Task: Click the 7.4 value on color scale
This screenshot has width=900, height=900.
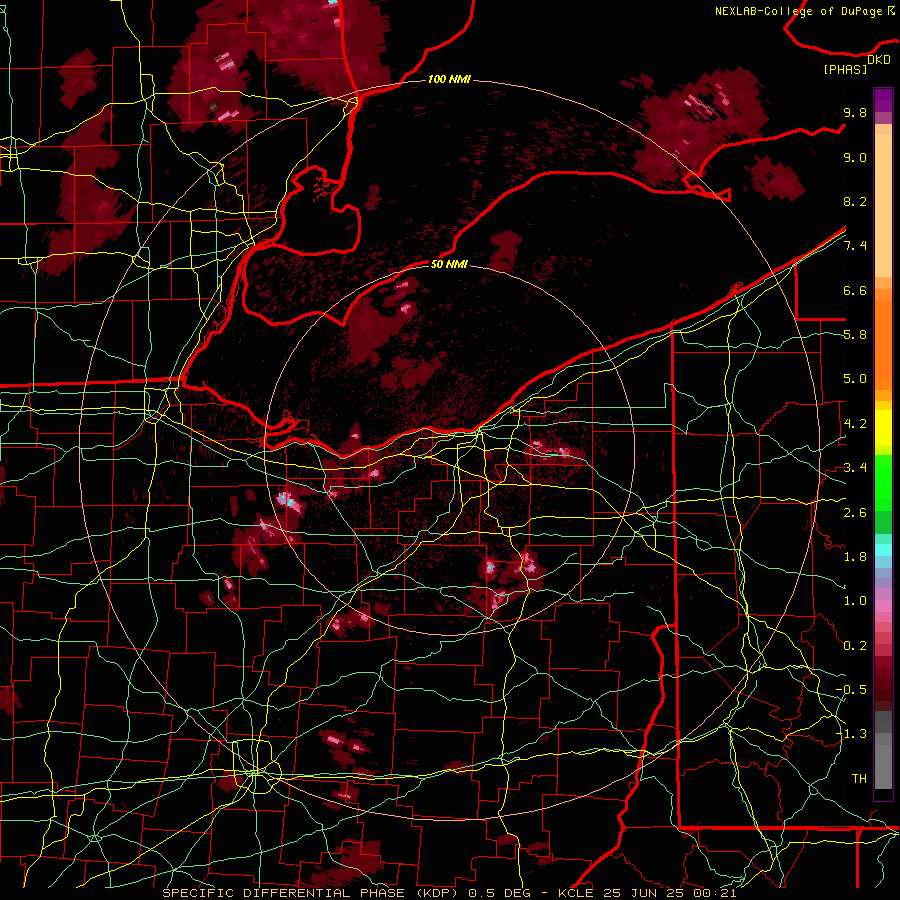Action: [x=855, y=246]
